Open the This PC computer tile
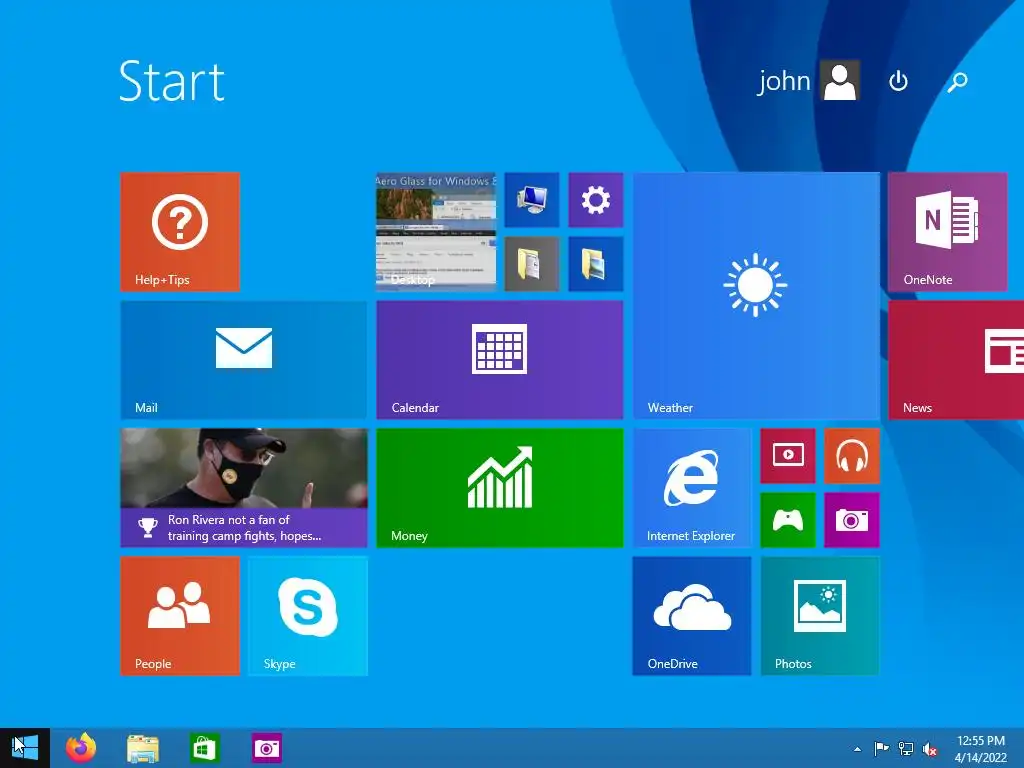This screenshot has width=1024, height=768. (x=532, y=200)
